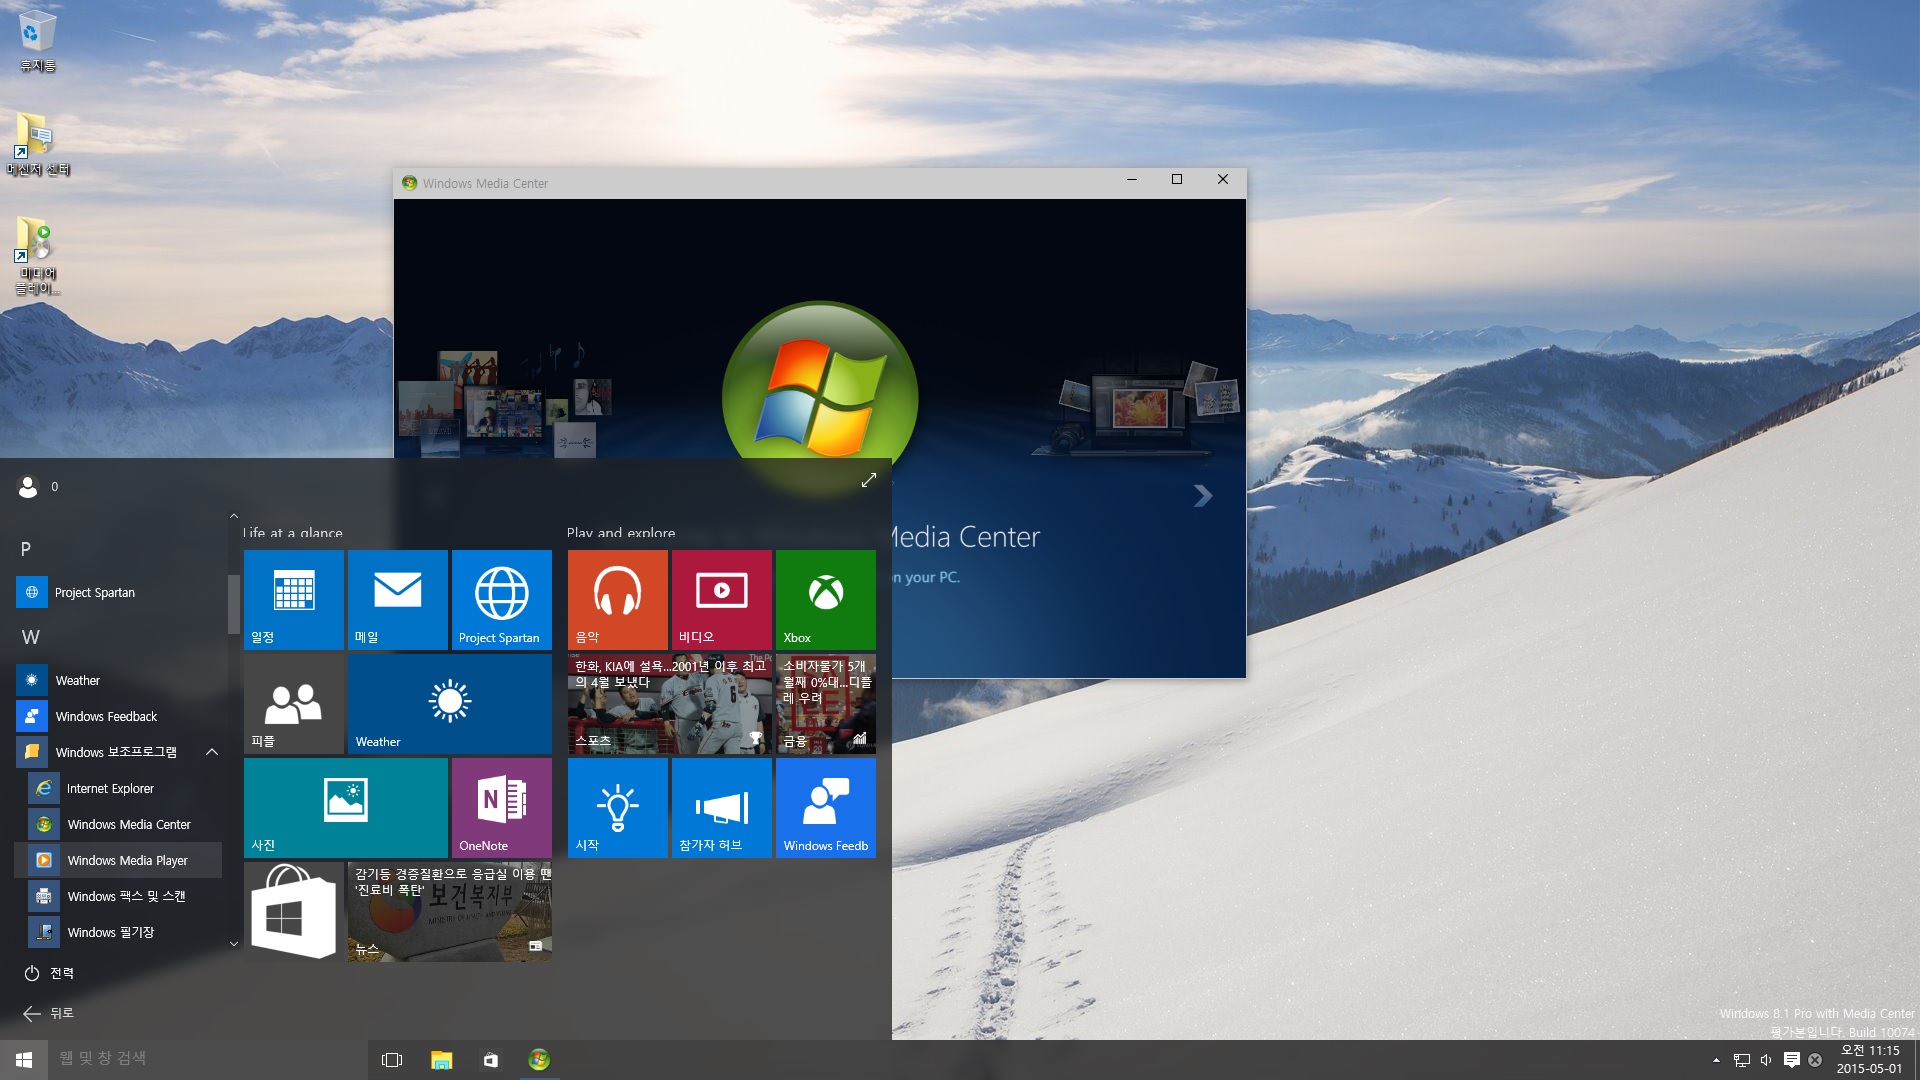Open the 참가자 허브 insider hub tile
Screen dimensions: 1920x1080
click(722, 808)
